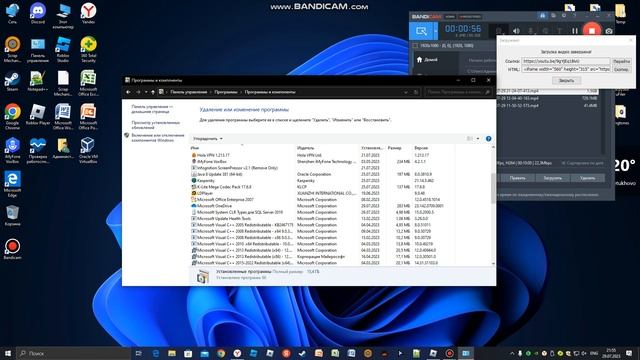Select LDPlayer in the programs list
Screen dimensions: 640x360
[x=322, y=193]
